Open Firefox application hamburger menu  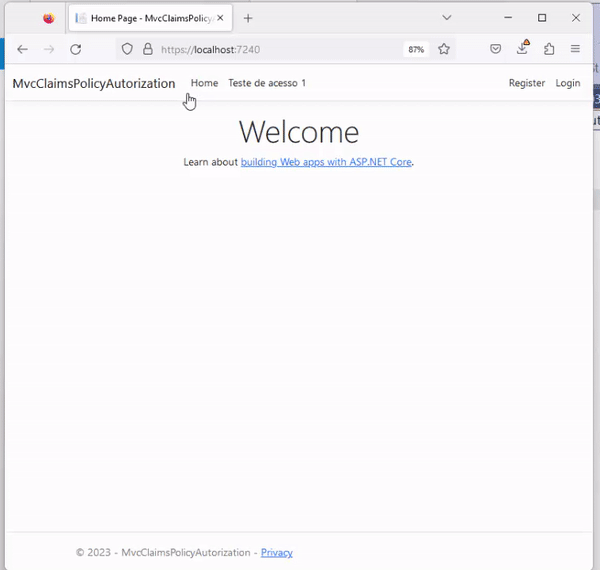click(575, 49)
